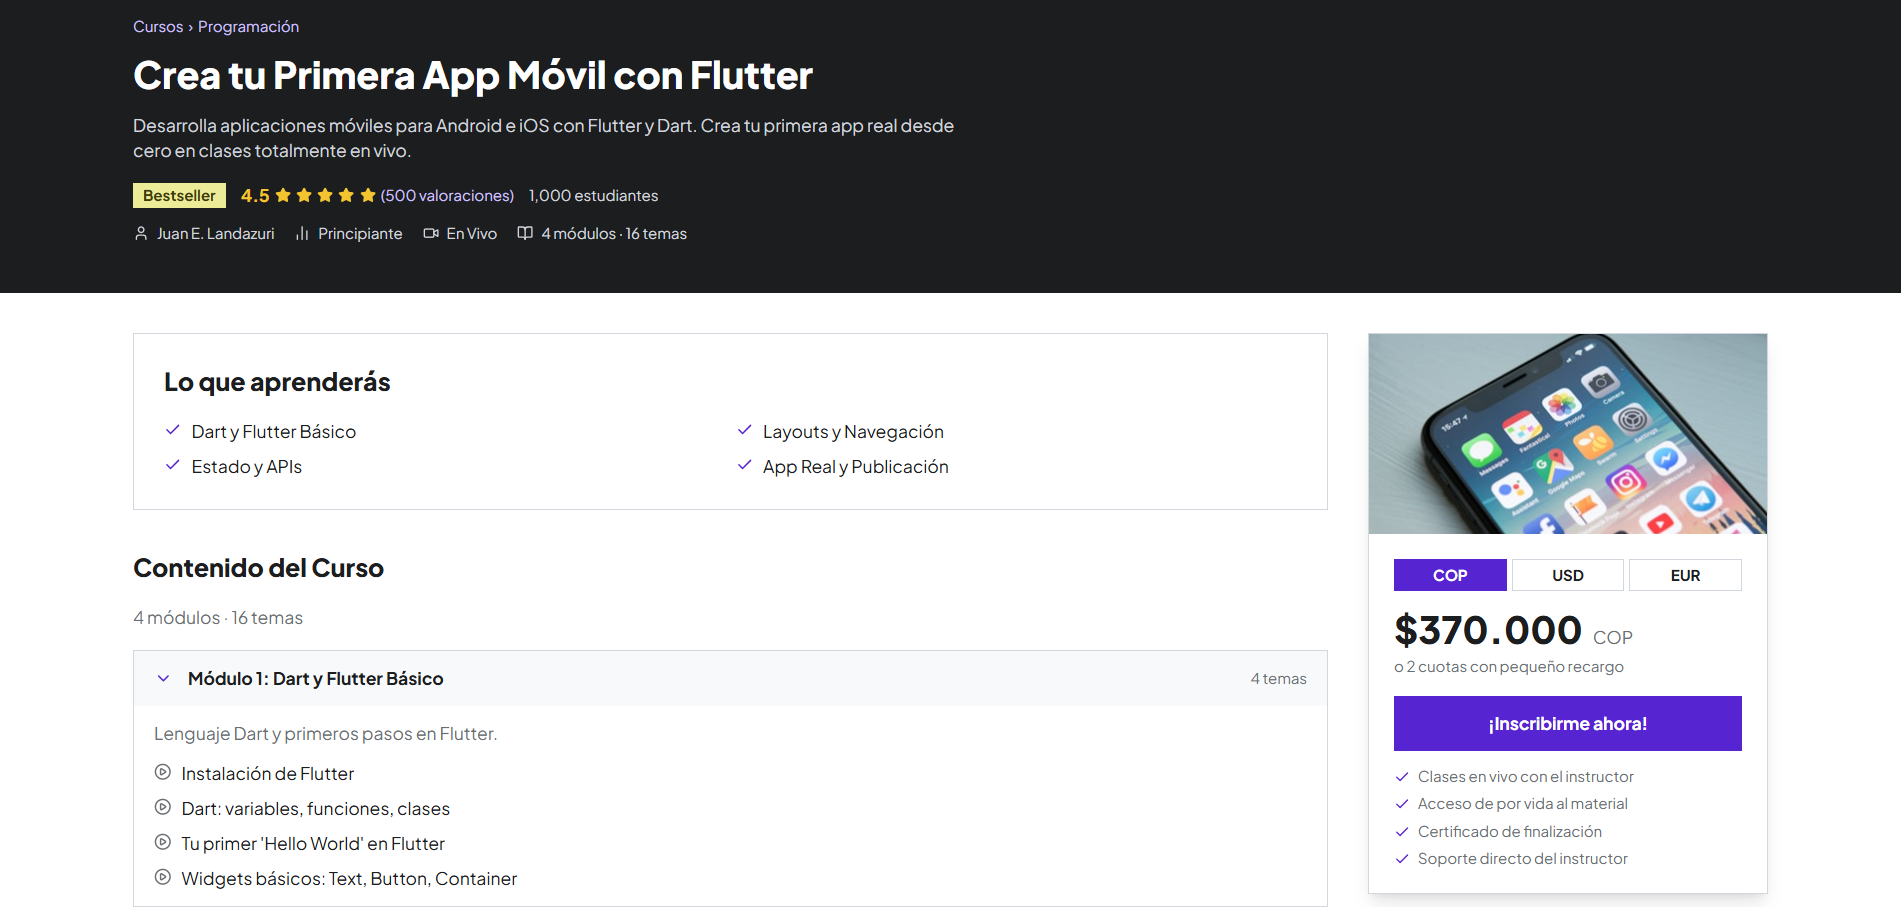1901x907 pixels.
Task: Click the phone course thumbnail image
Action: click(1568, 434)
